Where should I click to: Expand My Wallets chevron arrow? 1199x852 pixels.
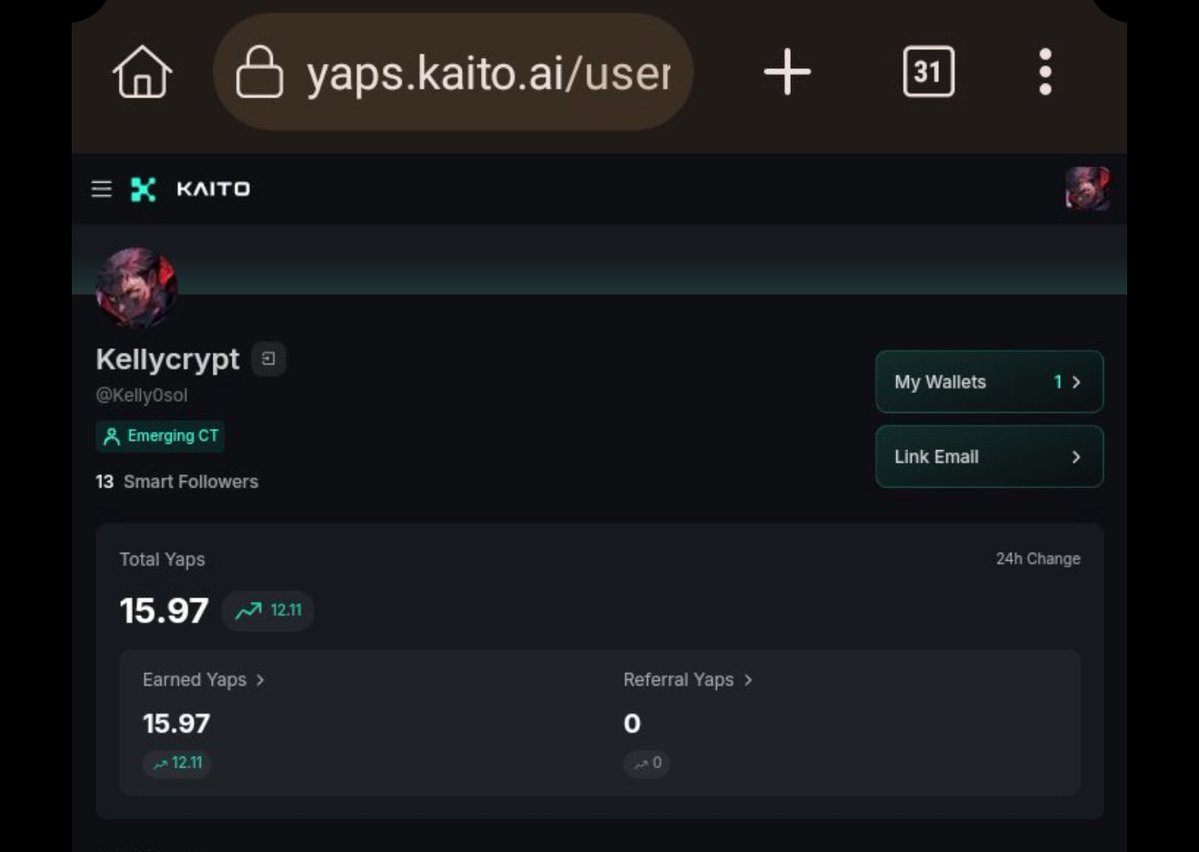1076,382
